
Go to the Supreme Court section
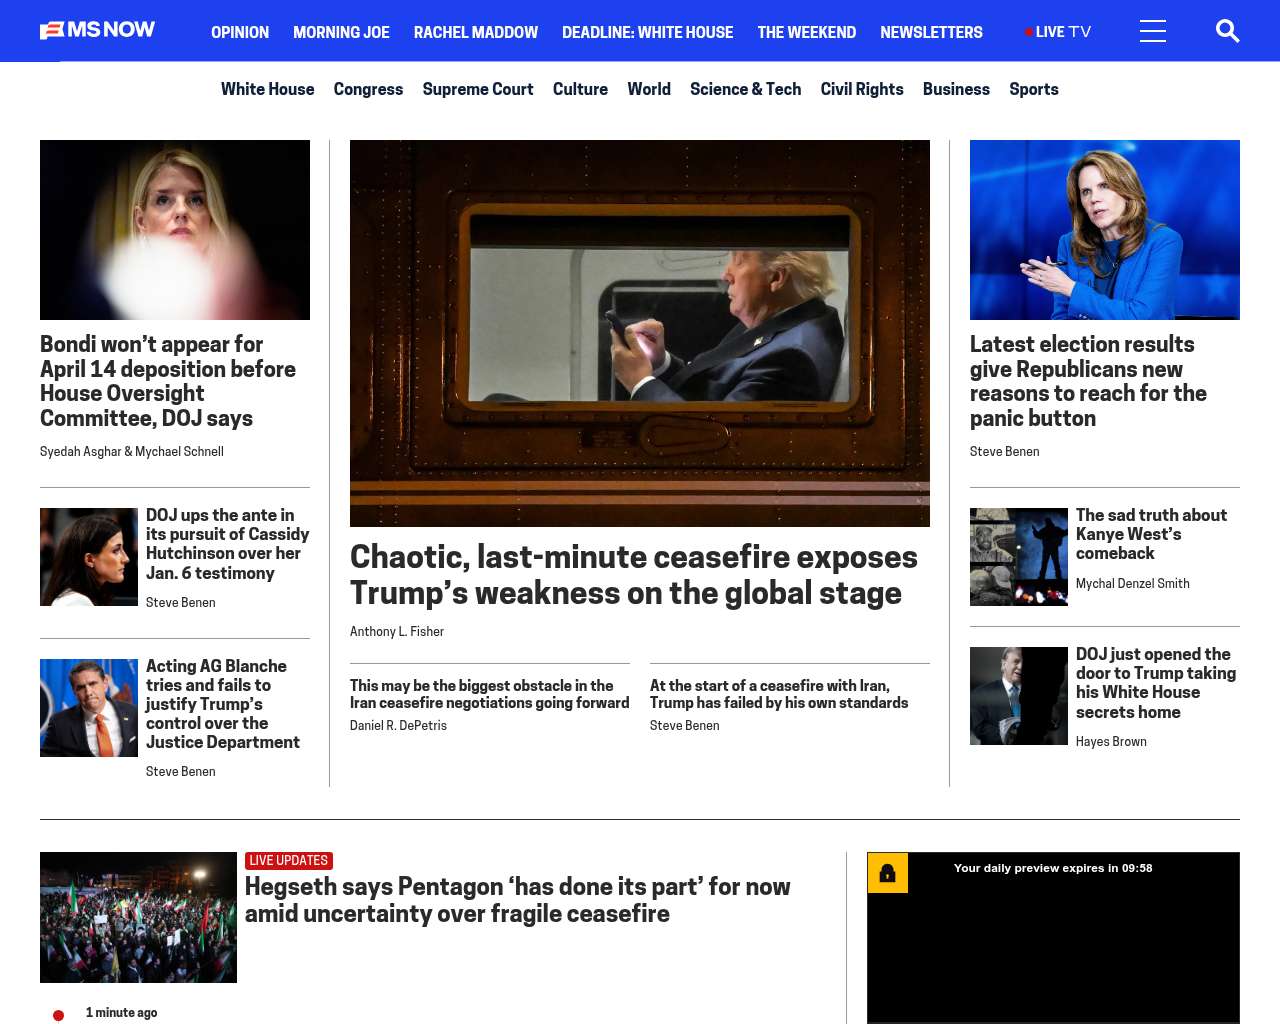pos(478,89)
